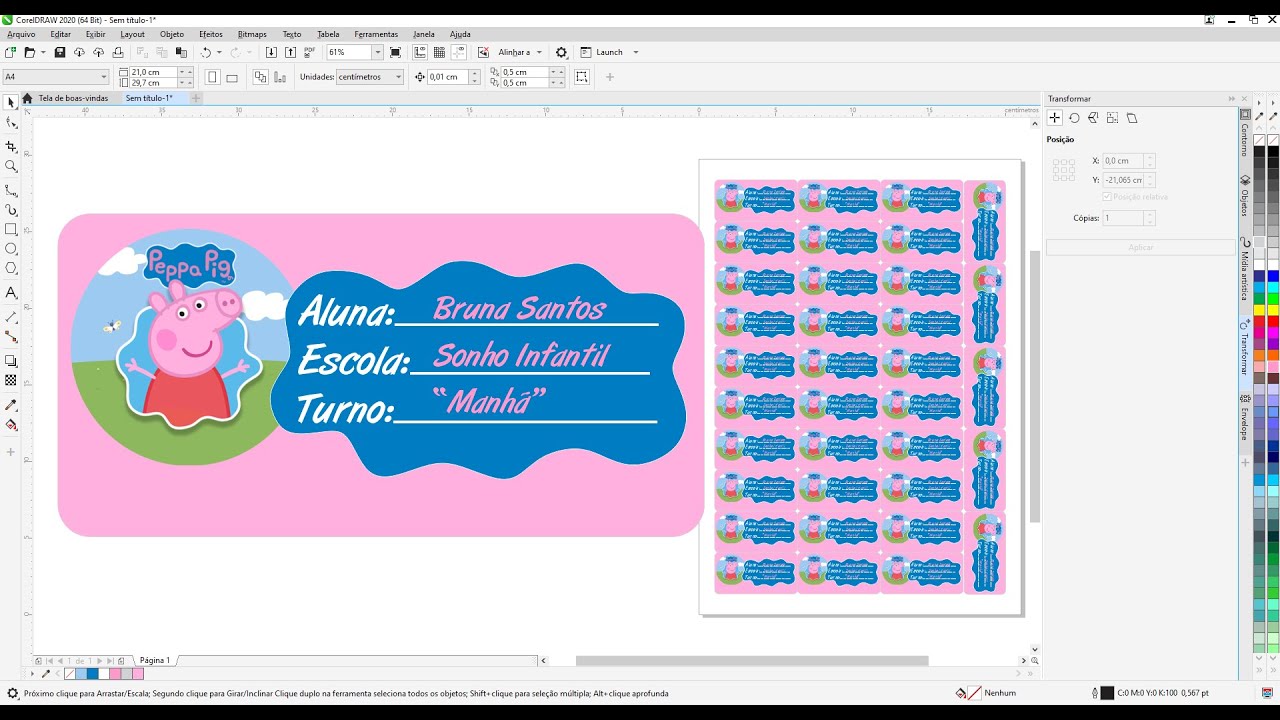The height and width of the screenshot is (720, 1280).
Task: Toggle the Posição relativa checkbox
Action: tap(1106, 197)
